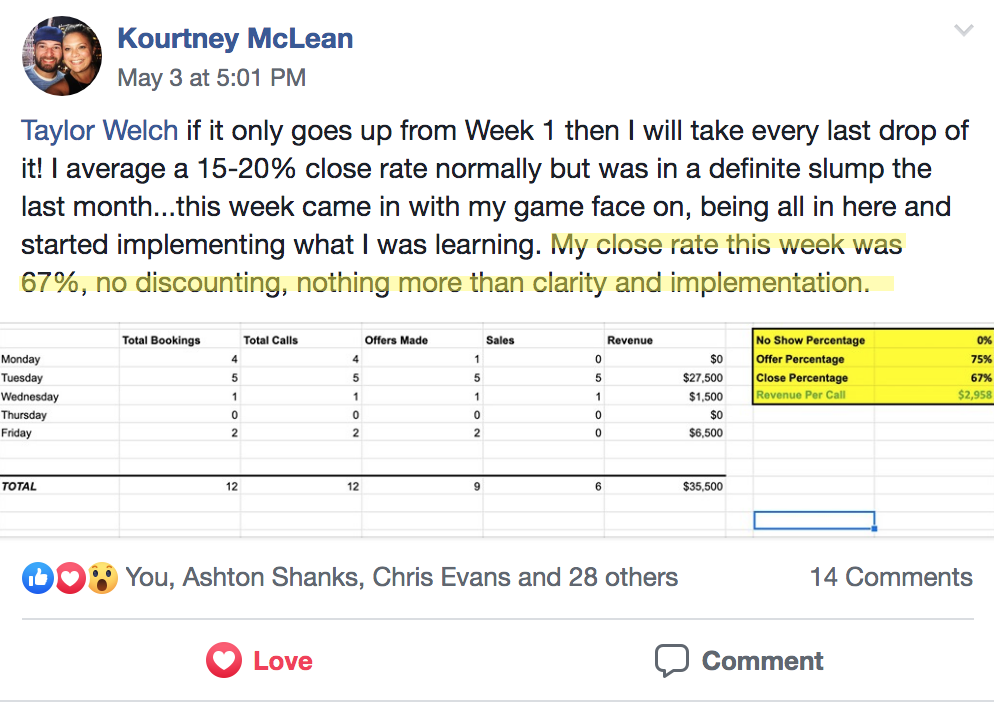Click the Taylor Welch tagged name
994x712 pixels.
[100, 130]
